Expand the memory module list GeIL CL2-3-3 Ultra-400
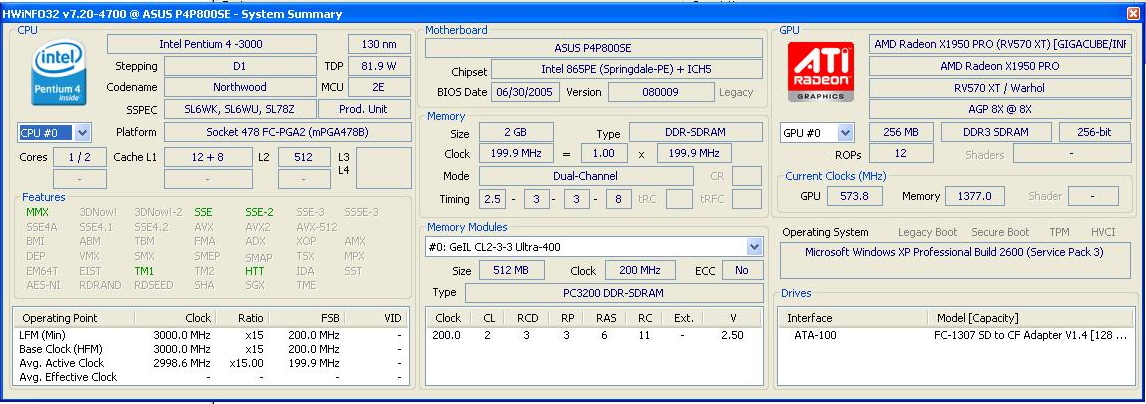Screen dimensions: 1146x404 [x=754, y=247]
